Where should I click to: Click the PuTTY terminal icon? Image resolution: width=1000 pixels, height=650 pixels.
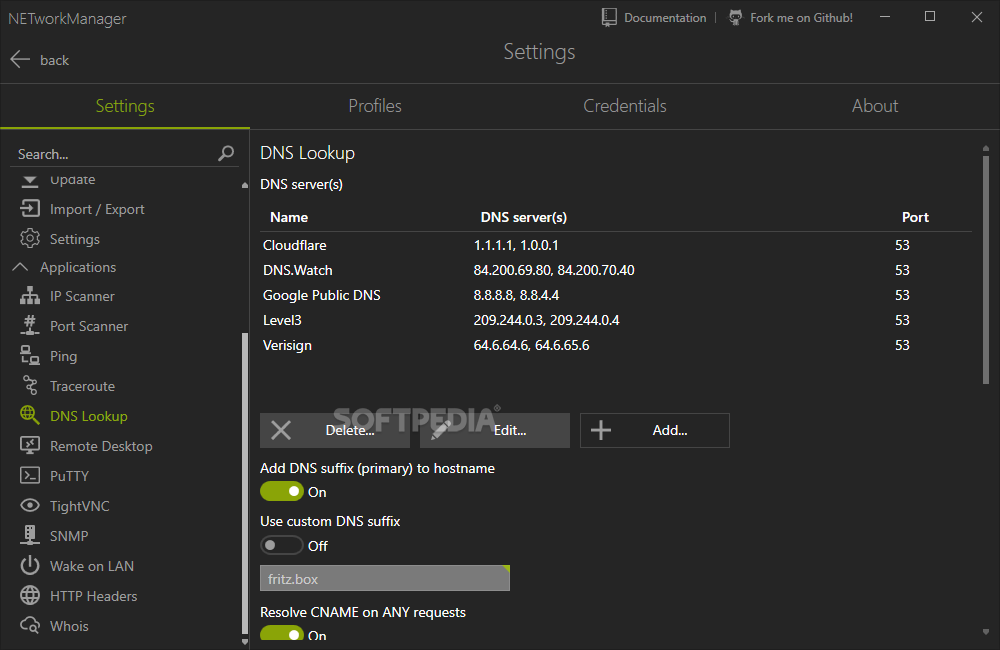tap(29, 475)
